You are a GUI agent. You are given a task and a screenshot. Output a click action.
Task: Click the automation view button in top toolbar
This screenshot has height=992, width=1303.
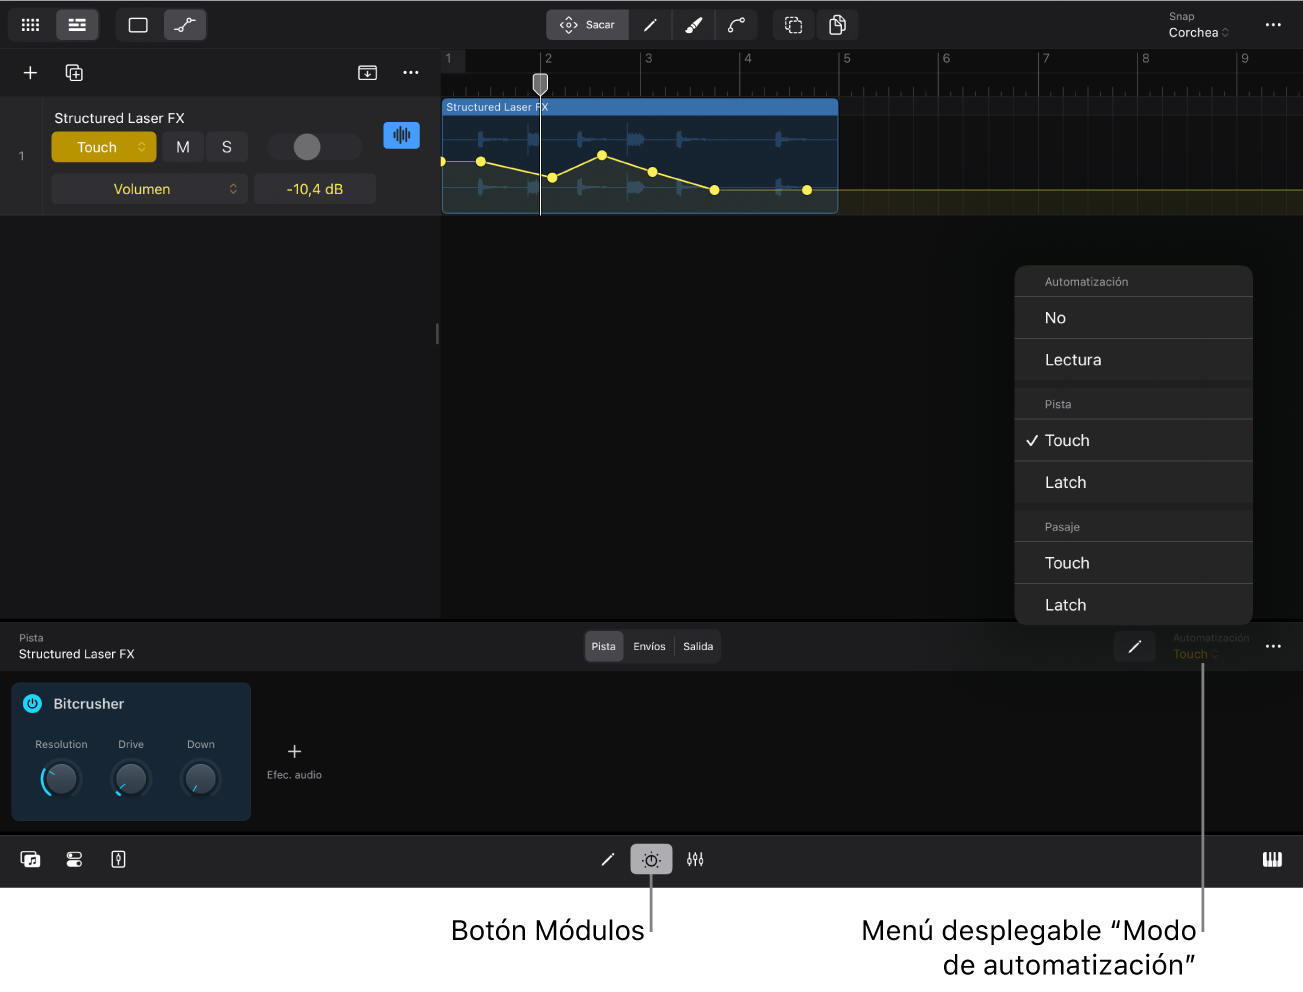click(185, 25)
